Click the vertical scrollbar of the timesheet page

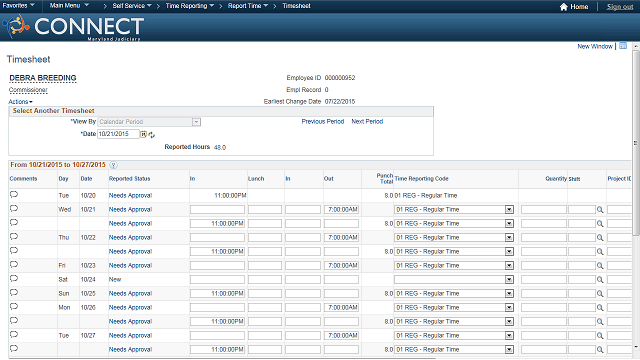(636, 143)
